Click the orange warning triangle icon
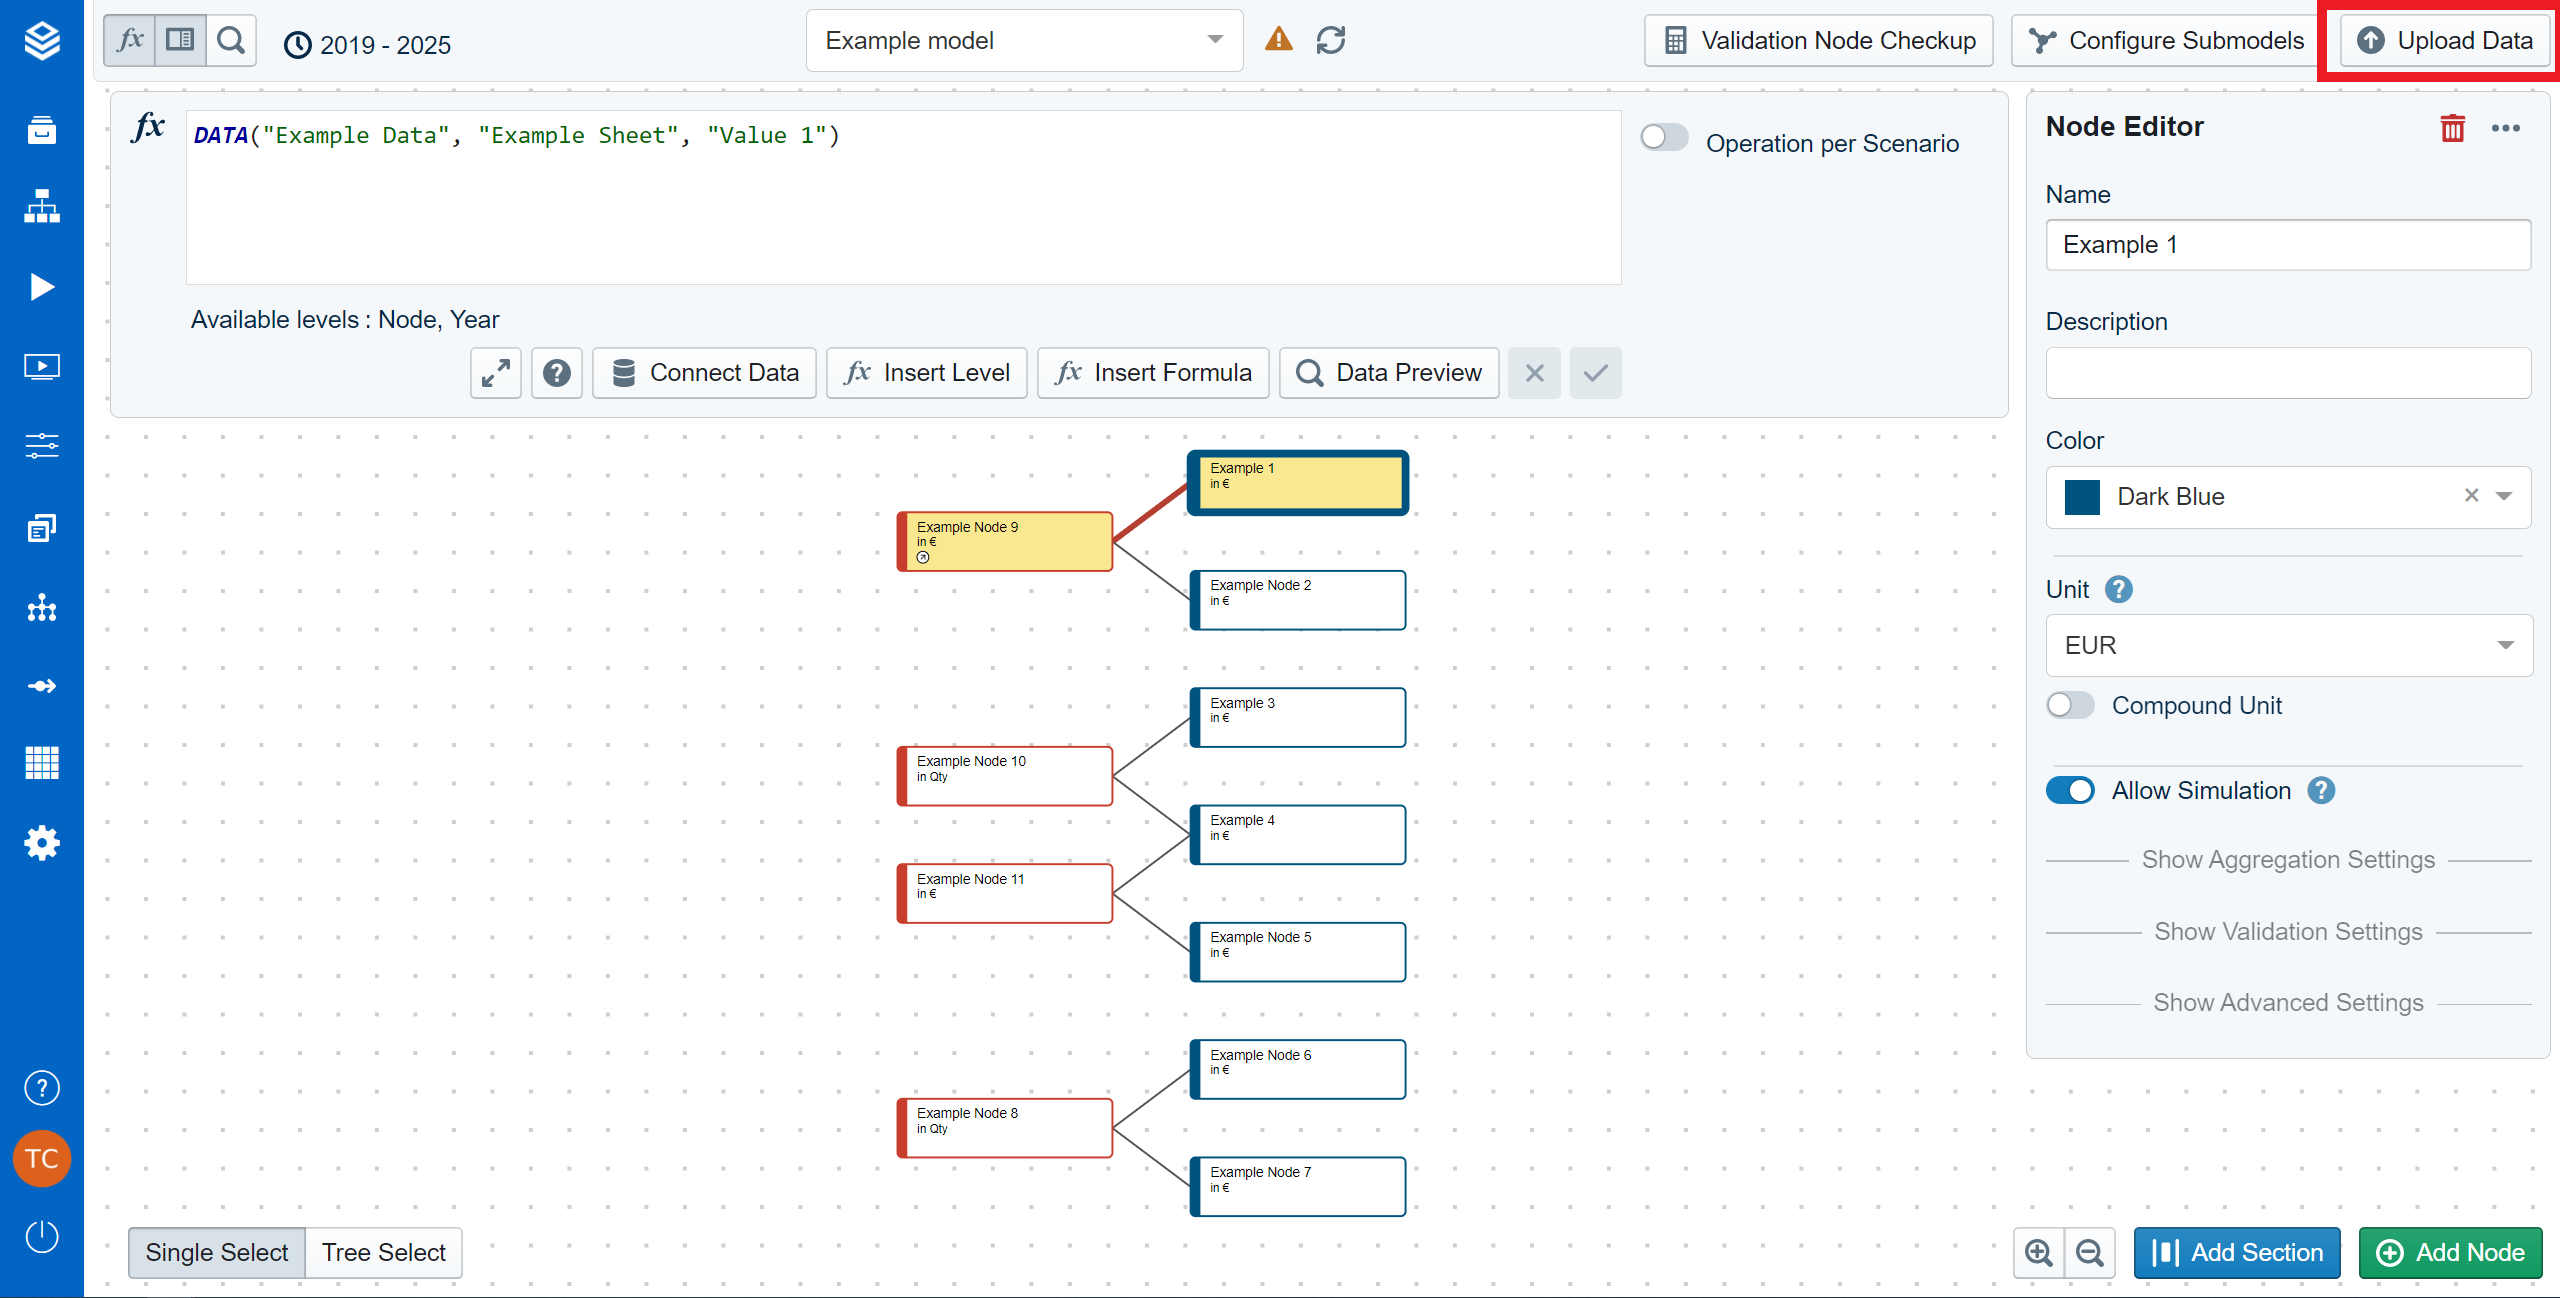 pyautogui.click(x=1278, y=40)
